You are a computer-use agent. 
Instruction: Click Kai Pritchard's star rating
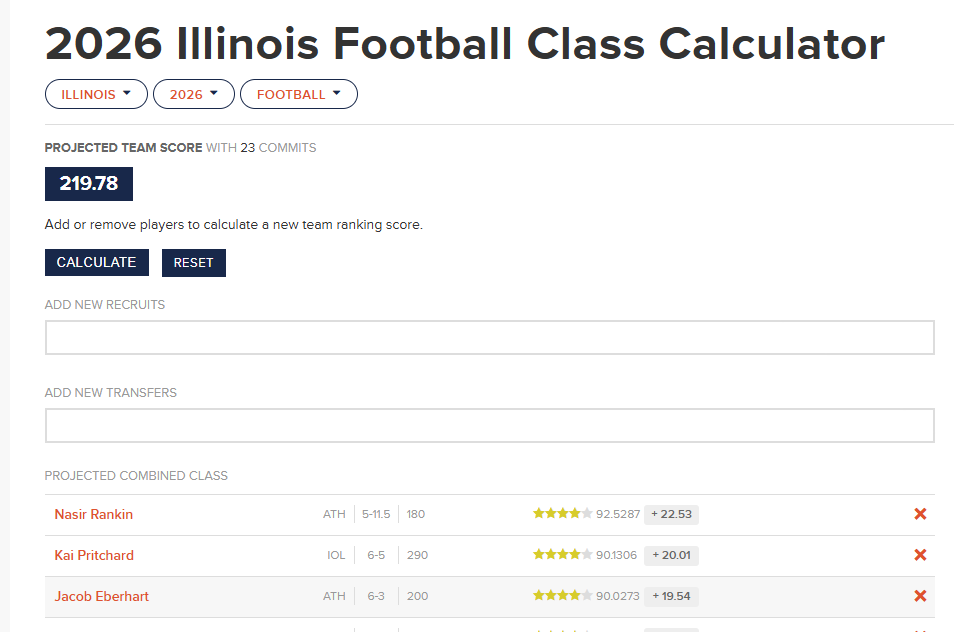pos(562,555)
